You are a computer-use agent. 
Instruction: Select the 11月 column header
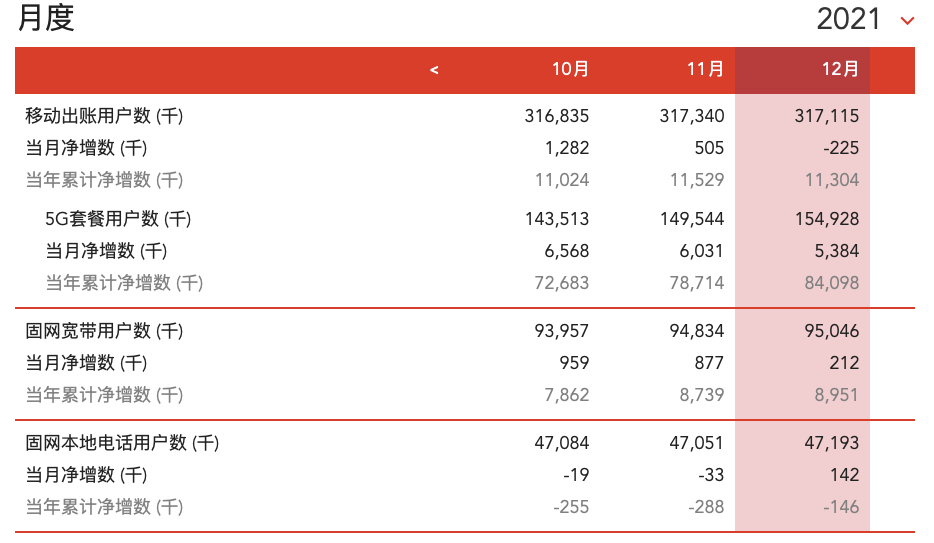pos(705,70)
